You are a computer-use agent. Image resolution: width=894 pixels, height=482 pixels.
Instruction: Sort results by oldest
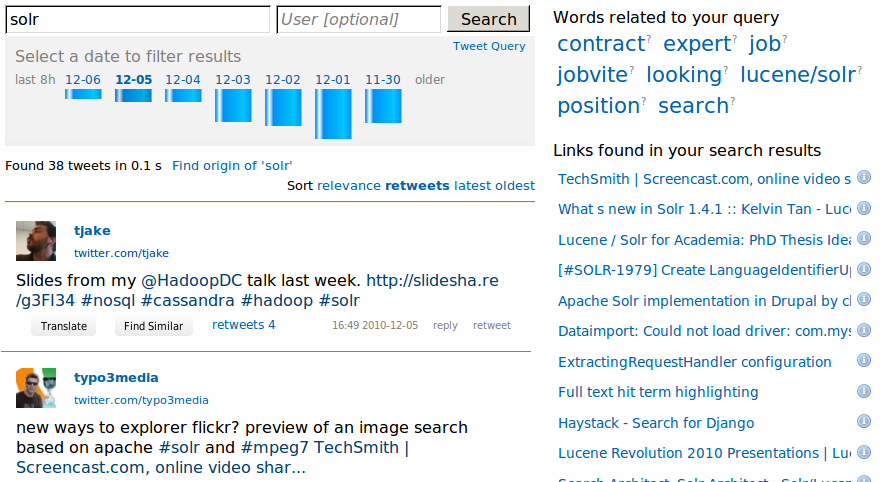tap(515, 185)
